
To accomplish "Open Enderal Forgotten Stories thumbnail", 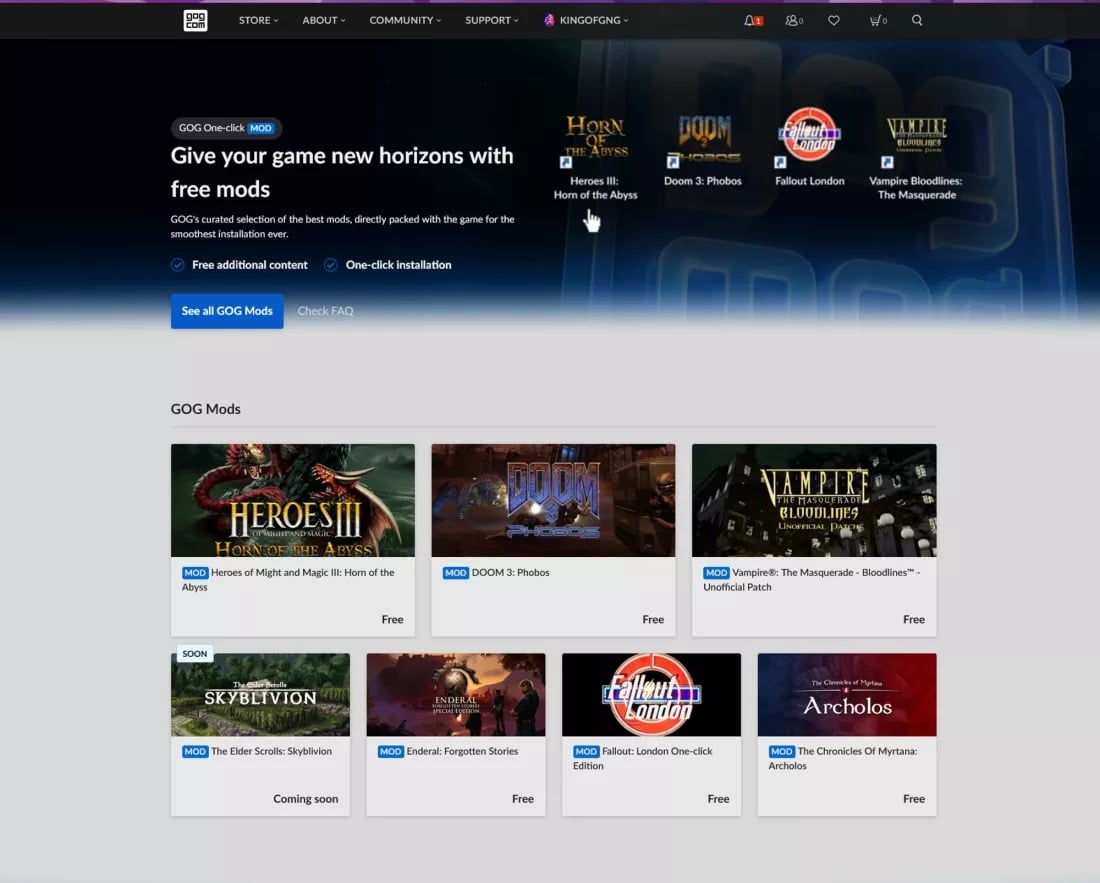I will [x=456, y=695].
